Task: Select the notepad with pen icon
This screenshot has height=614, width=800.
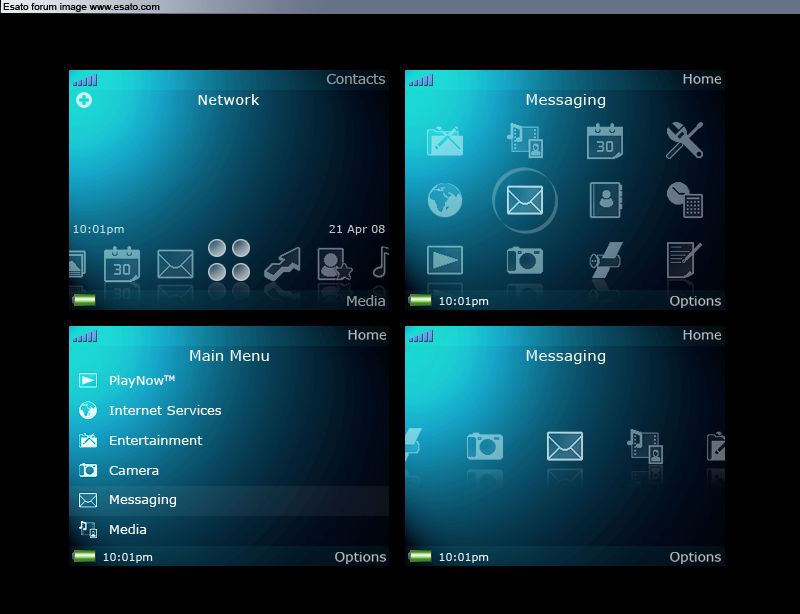Action: point(685,260)
